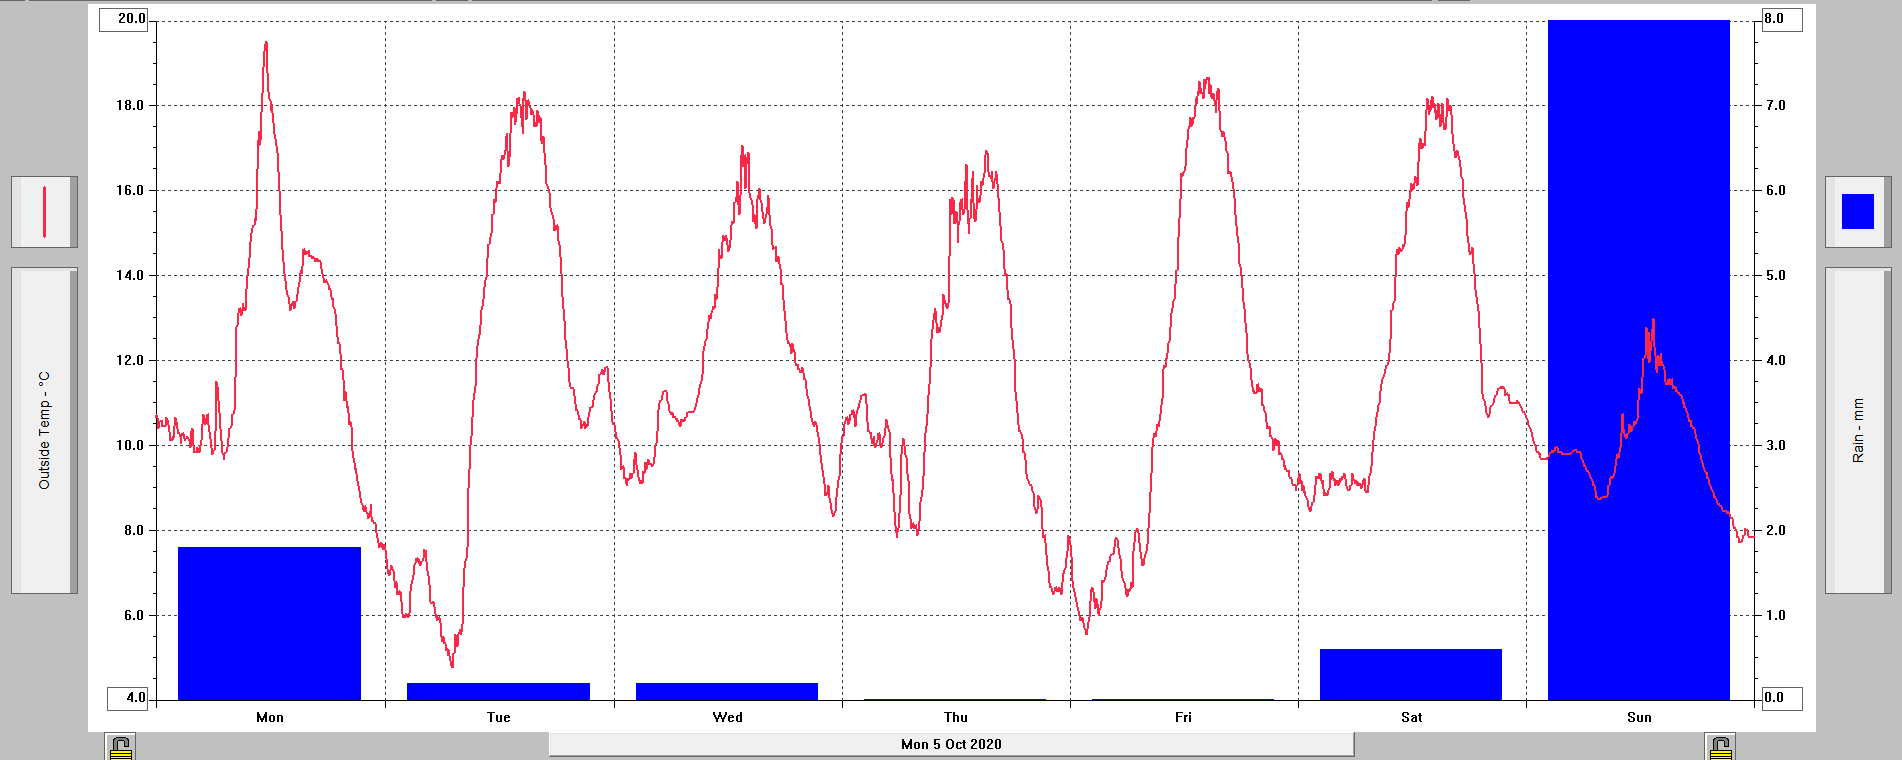Click the red line style button
The width and height of the screenshot is (1902, 760).
[x=44, y=212]
